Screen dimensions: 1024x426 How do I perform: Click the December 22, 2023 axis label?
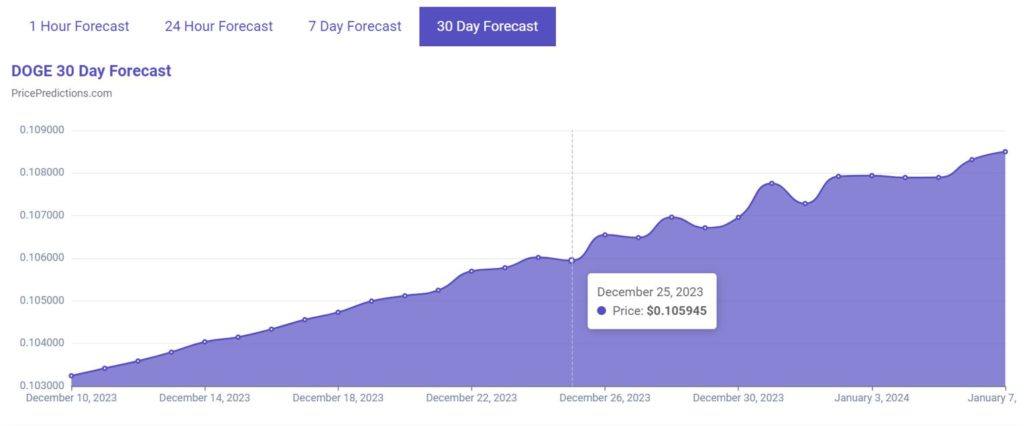[472, 398]
